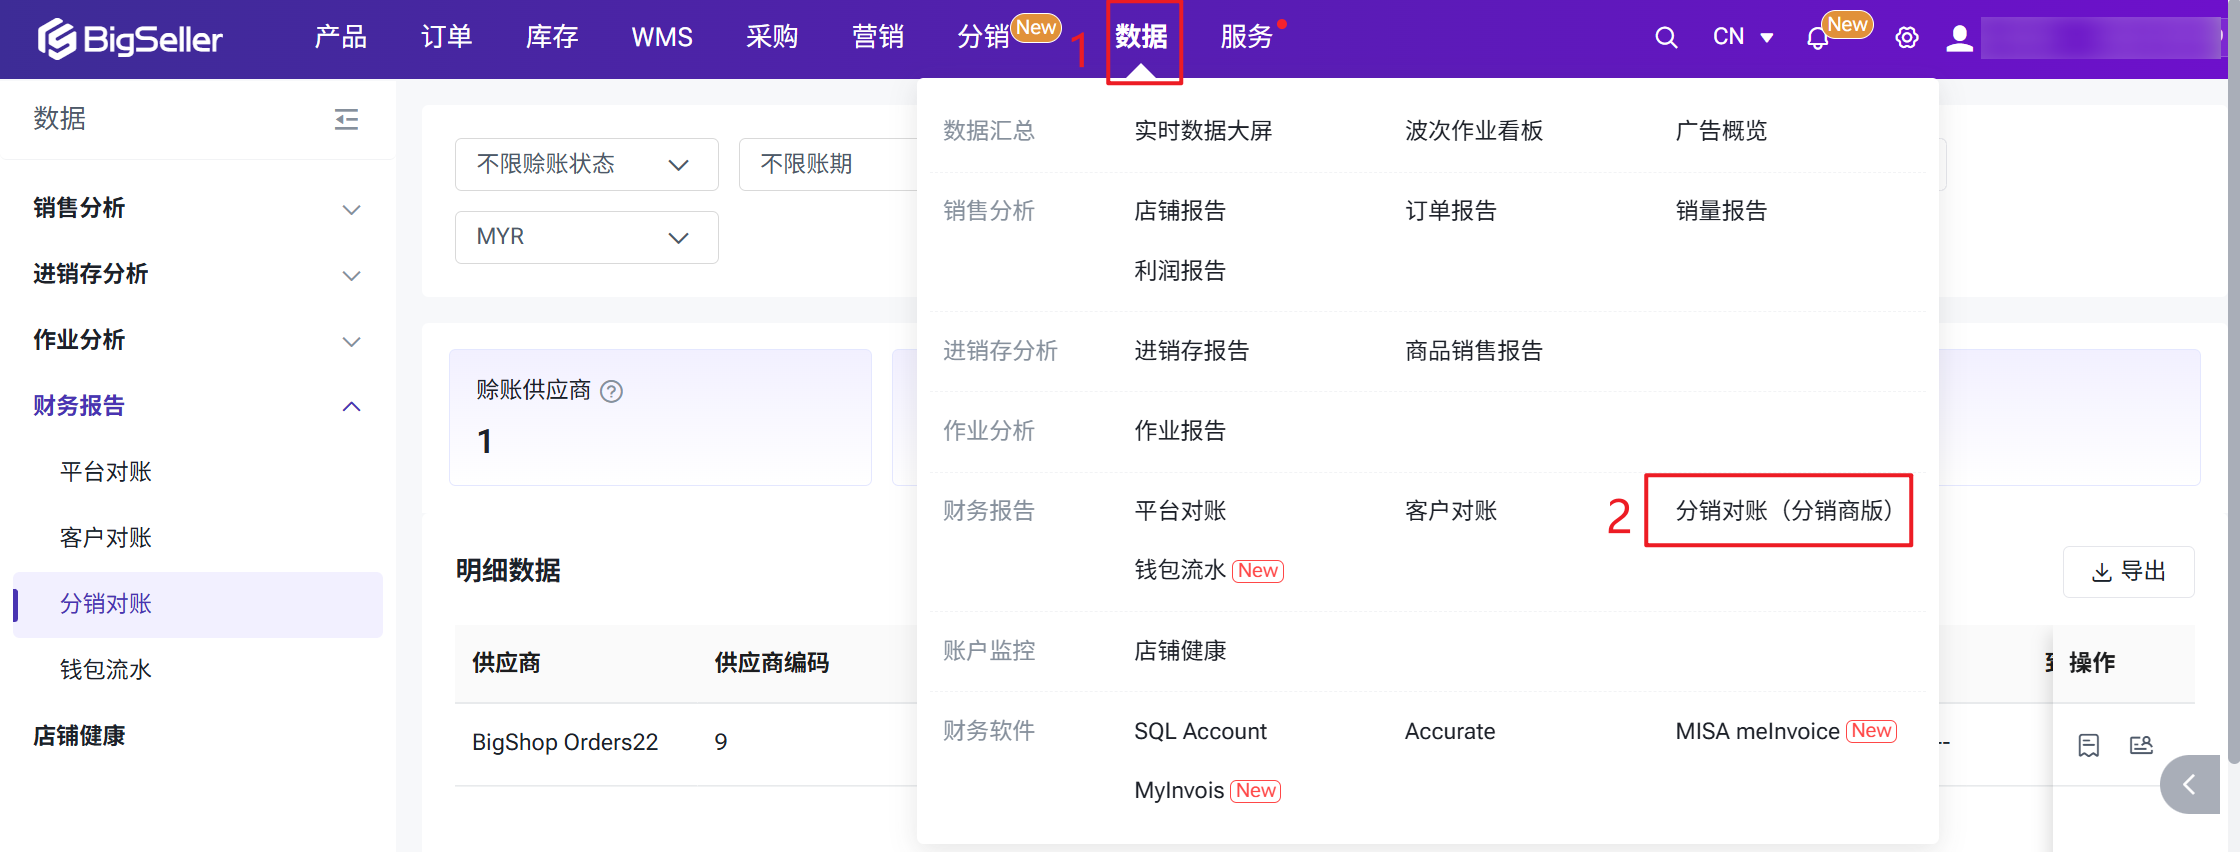The image size is (2240, 852).
Task: Collapse the 数据 sidebar menu icon
Action: click(346, 120)
